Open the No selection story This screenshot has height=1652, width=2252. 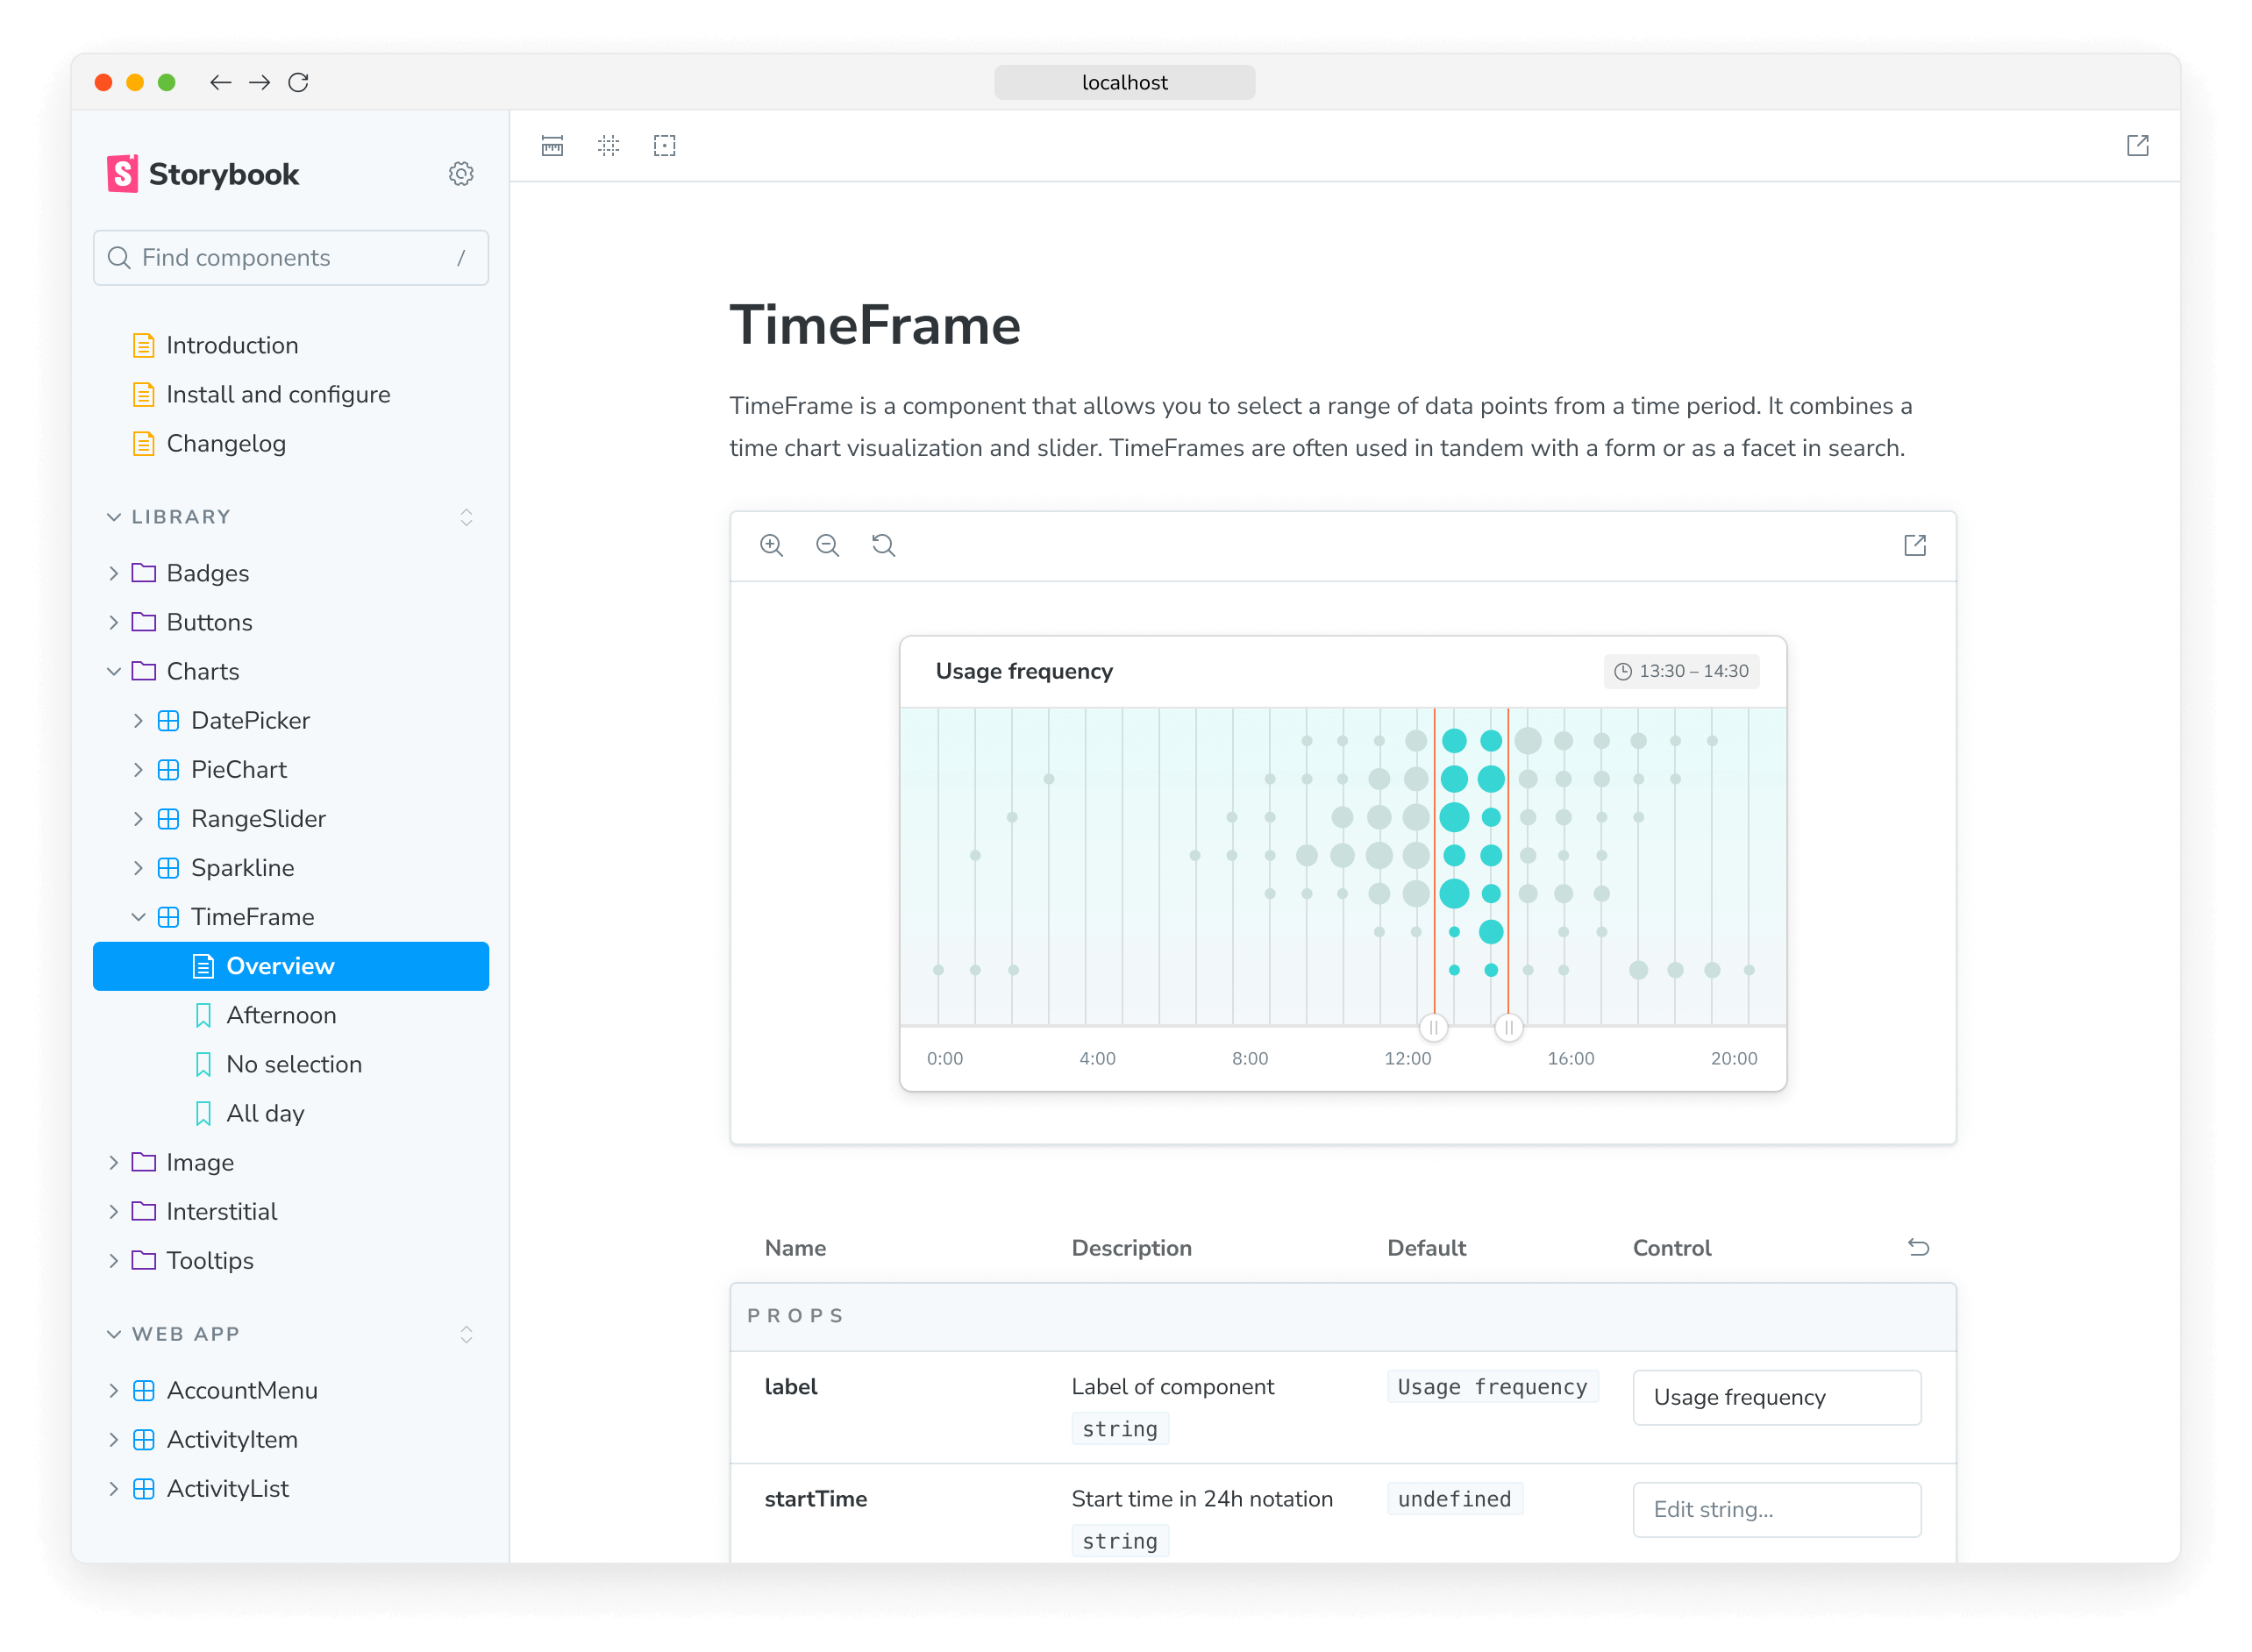tap(295, 1064)
